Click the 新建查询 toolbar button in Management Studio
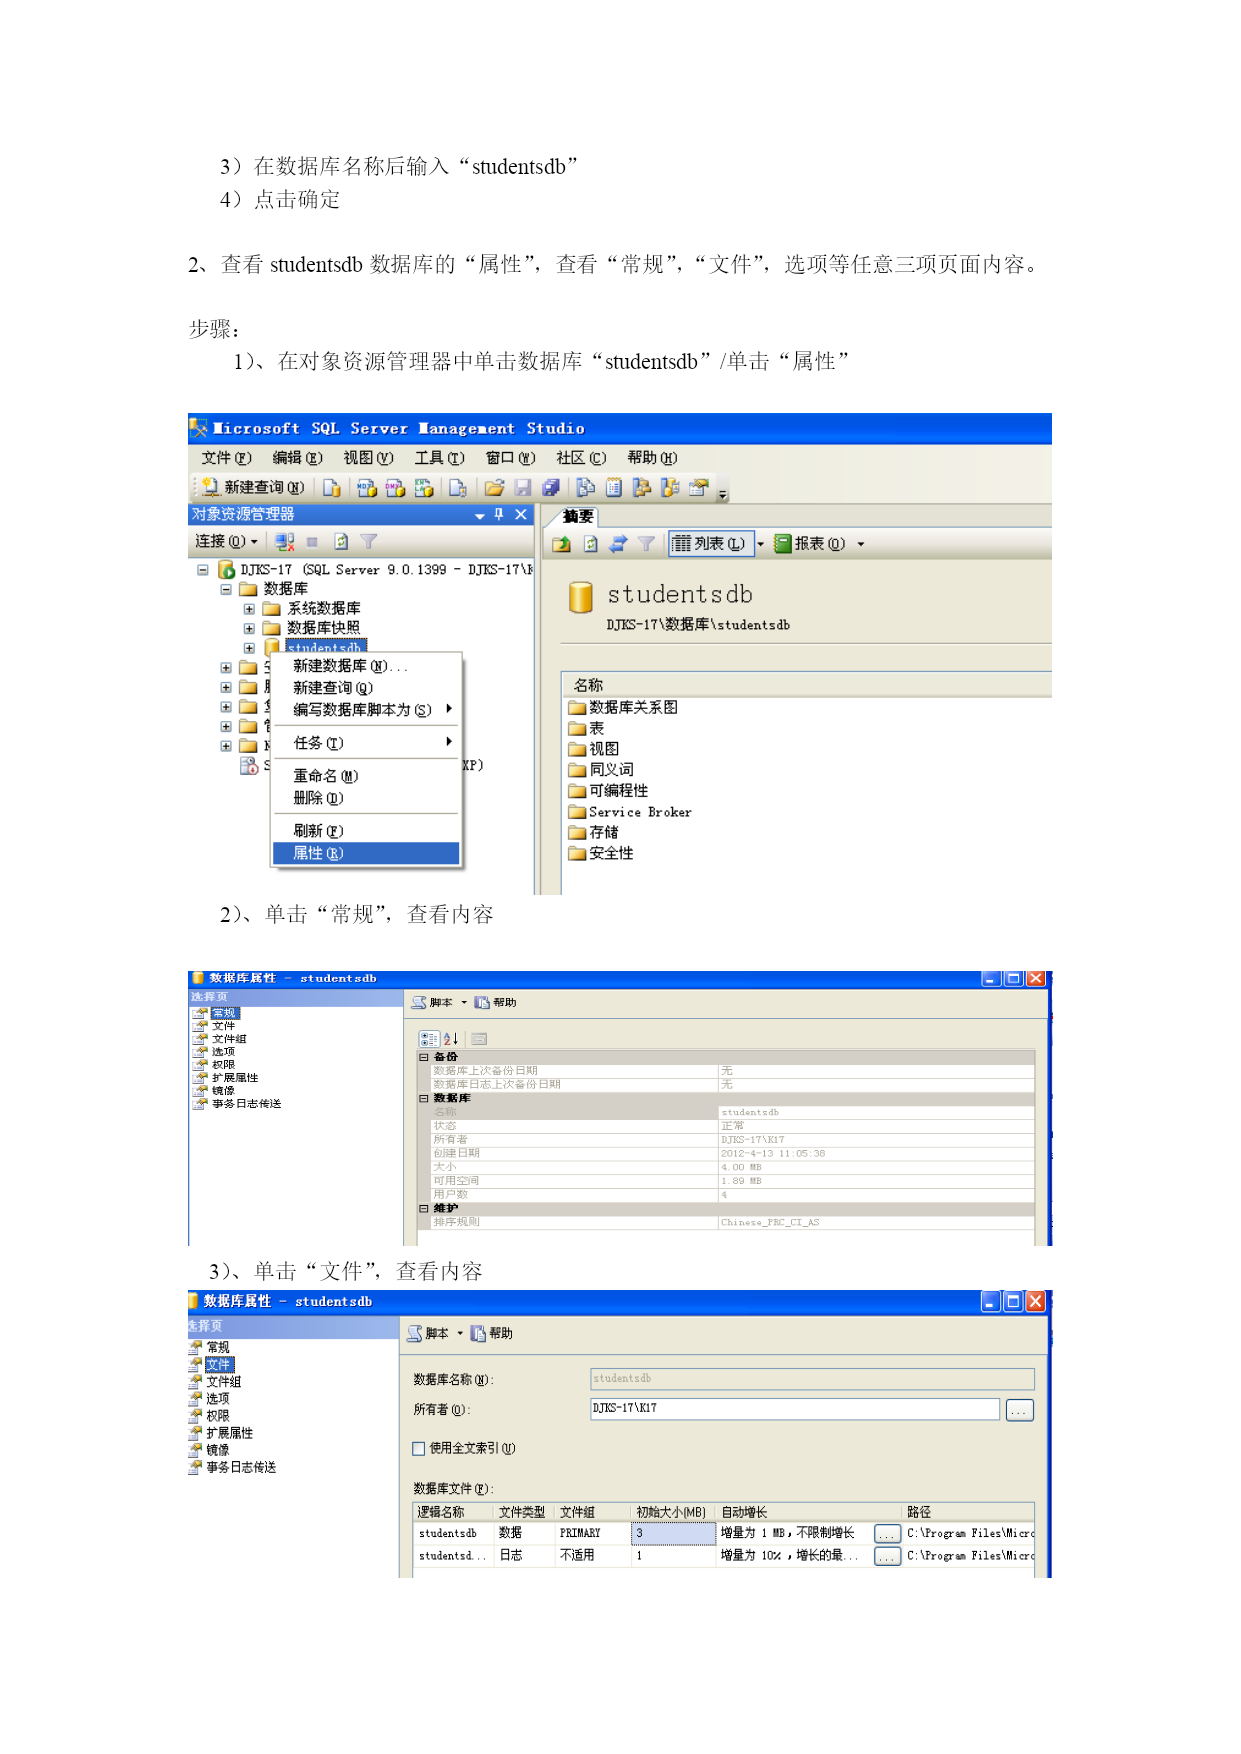 point(253,487)
